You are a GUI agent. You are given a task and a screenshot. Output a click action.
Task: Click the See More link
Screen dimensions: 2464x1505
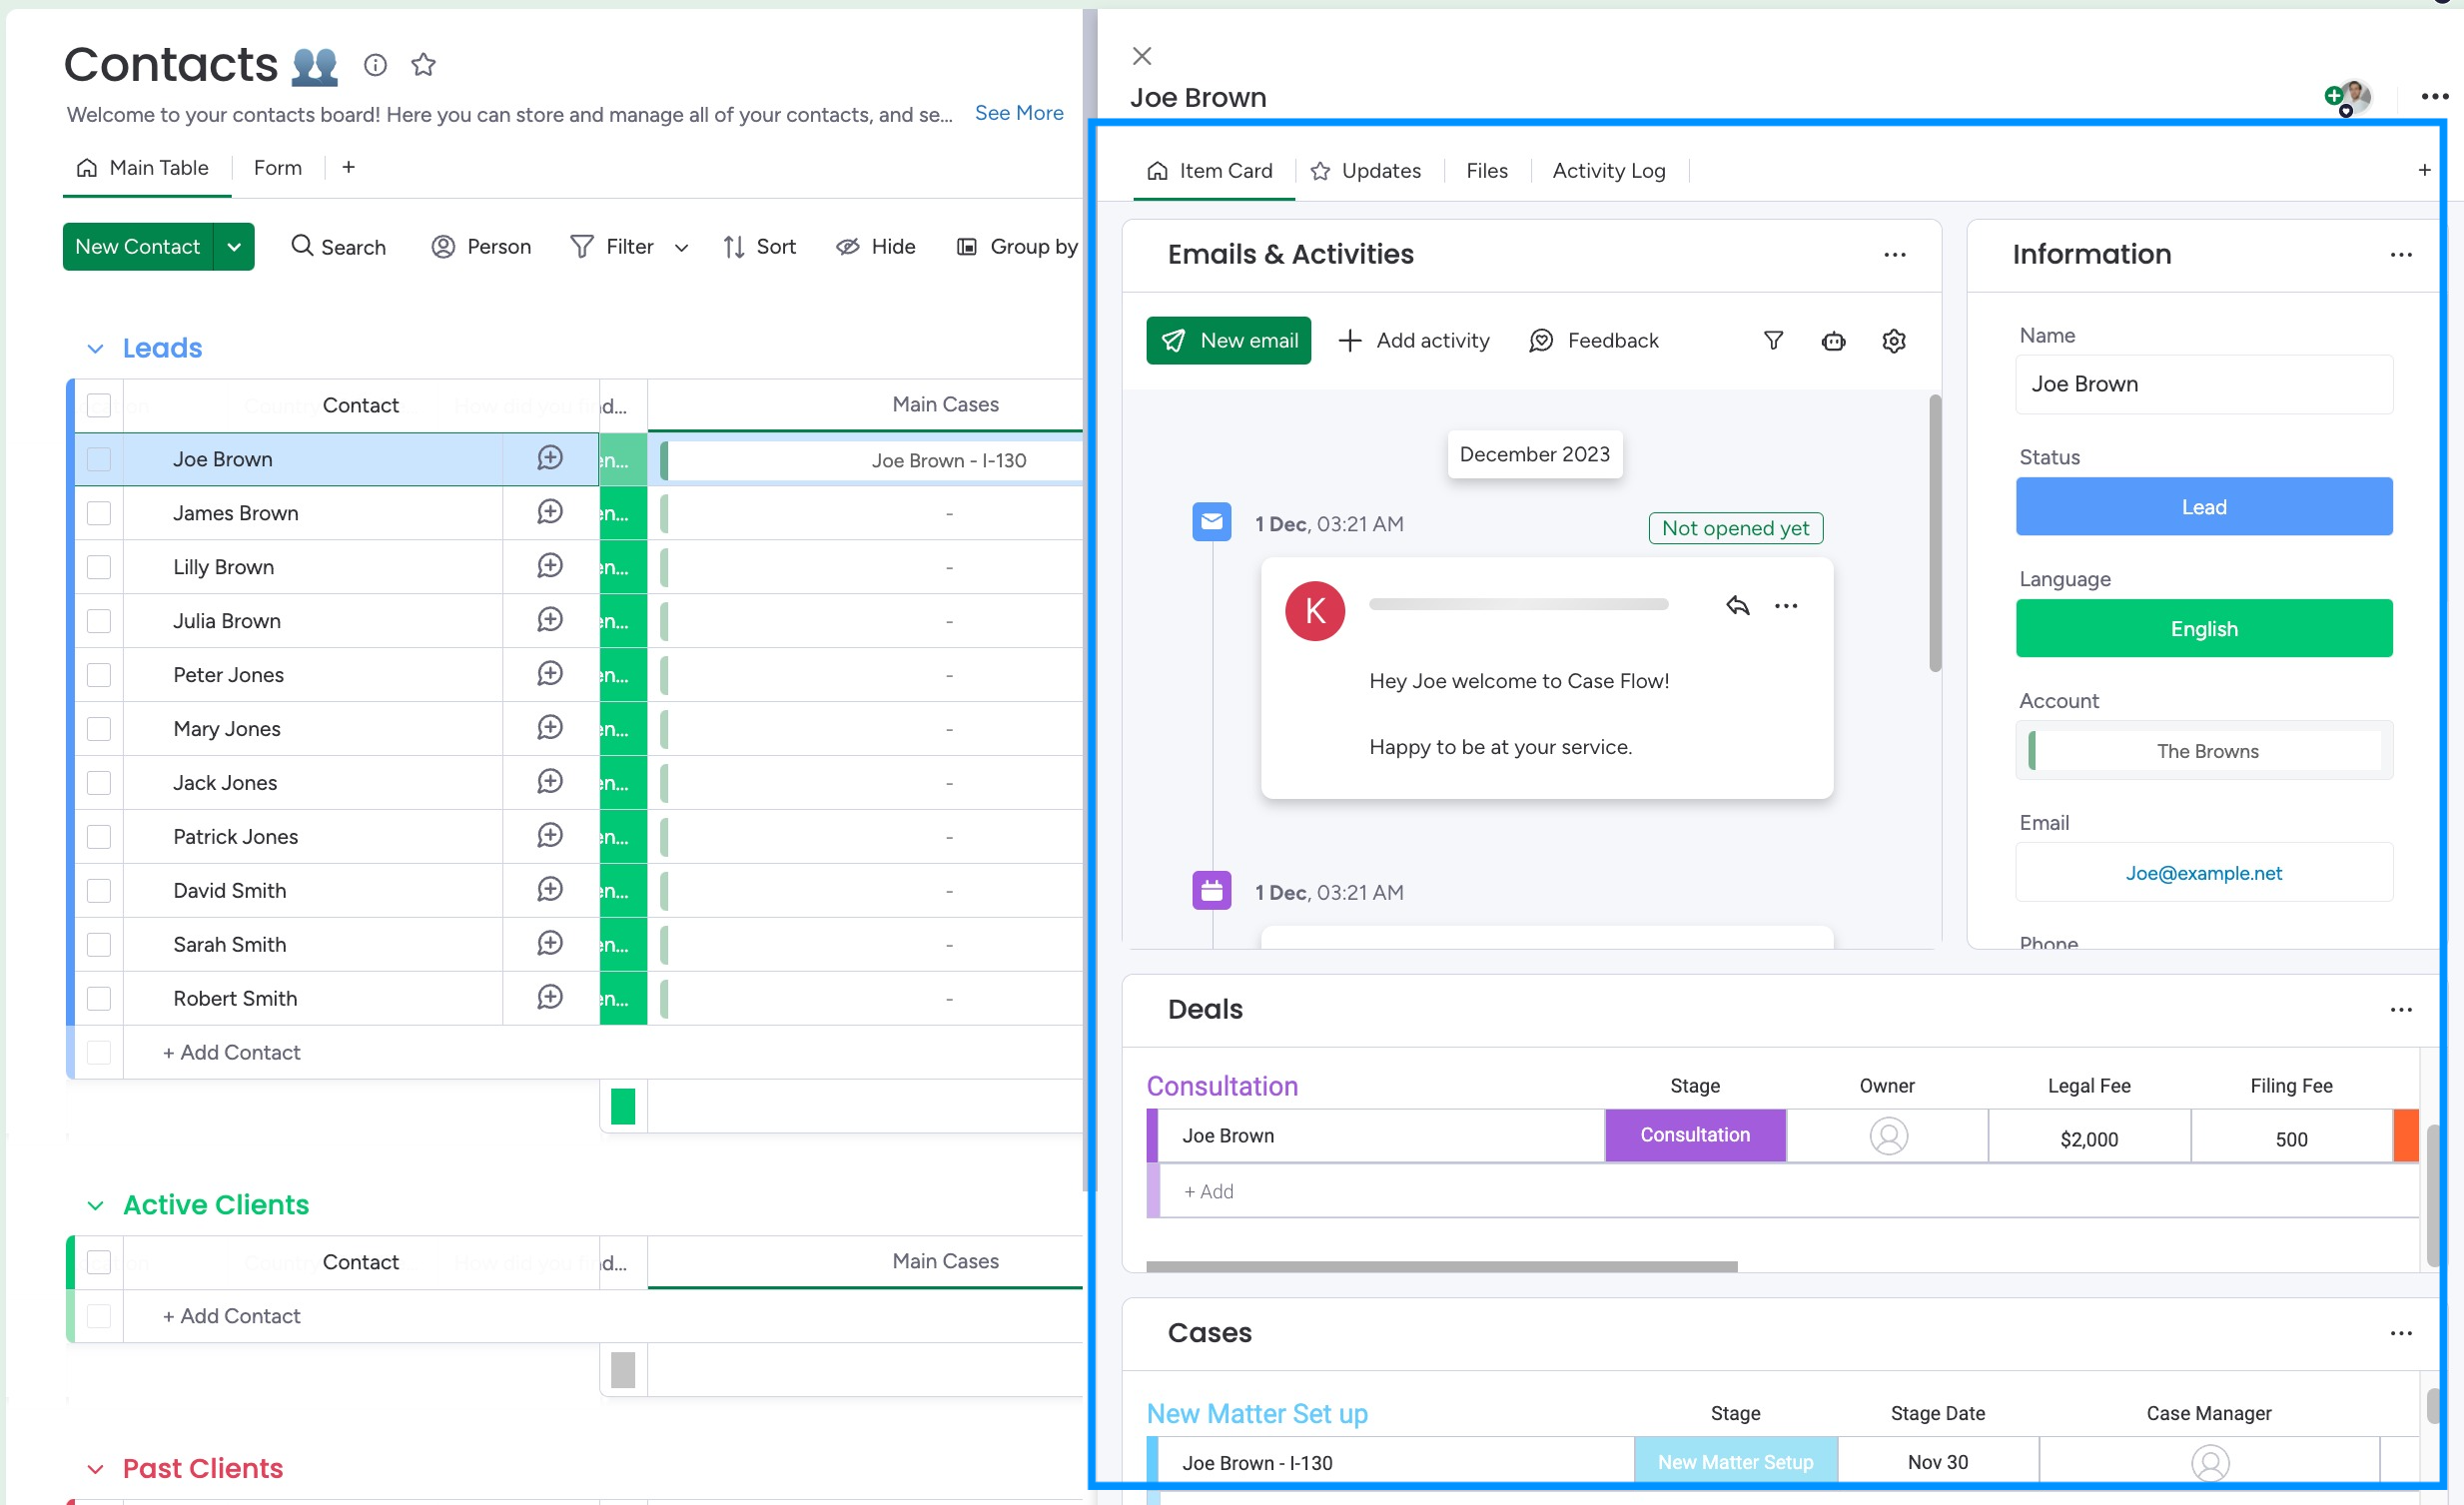[1019, 113]
